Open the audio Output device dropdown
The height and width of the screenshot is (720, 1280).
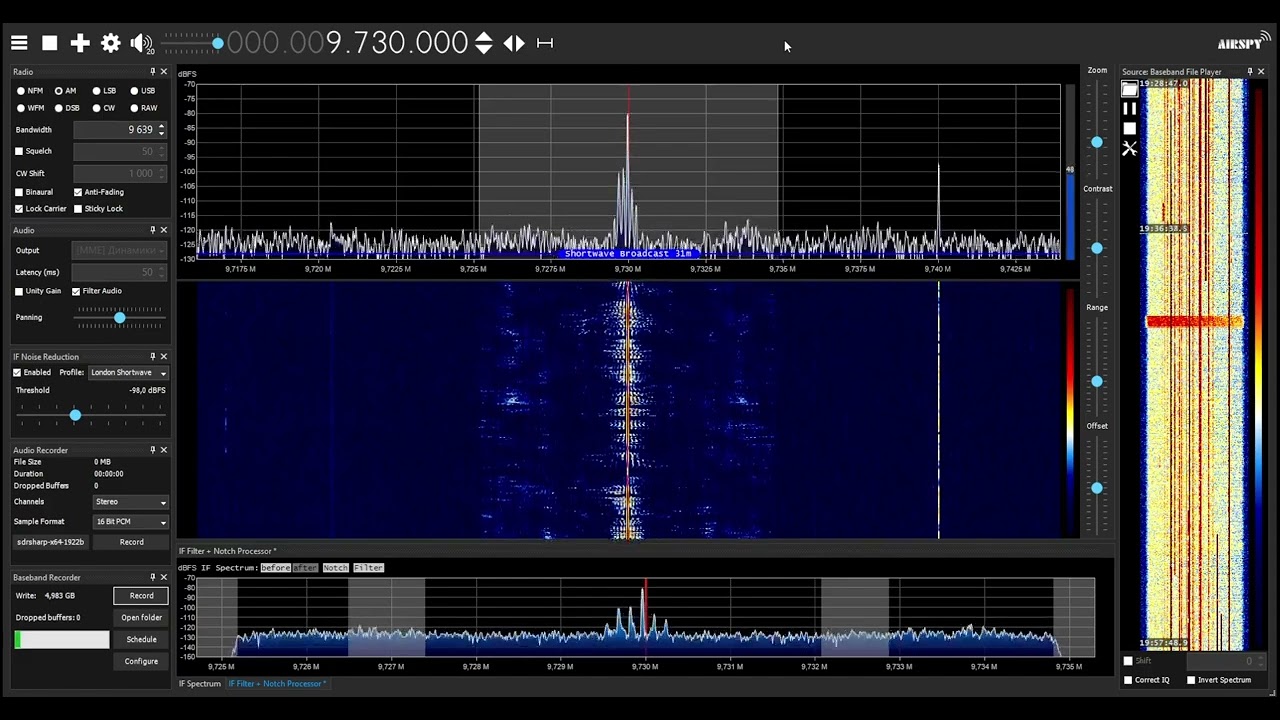click(x=120, y=250)
